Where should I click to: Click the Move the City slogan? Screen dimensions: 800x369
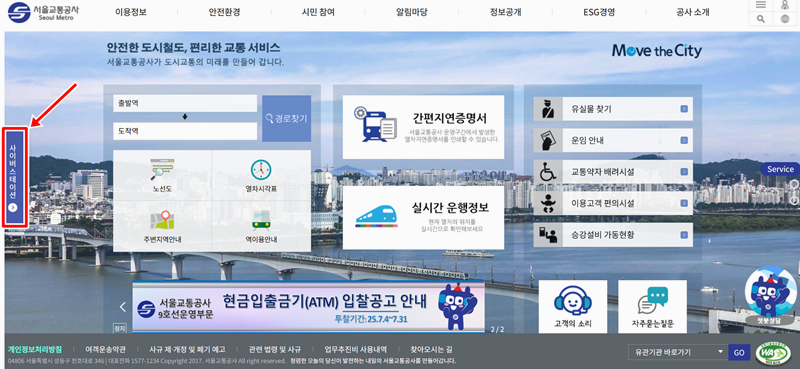pyautogui.click(x=657, y=51)
